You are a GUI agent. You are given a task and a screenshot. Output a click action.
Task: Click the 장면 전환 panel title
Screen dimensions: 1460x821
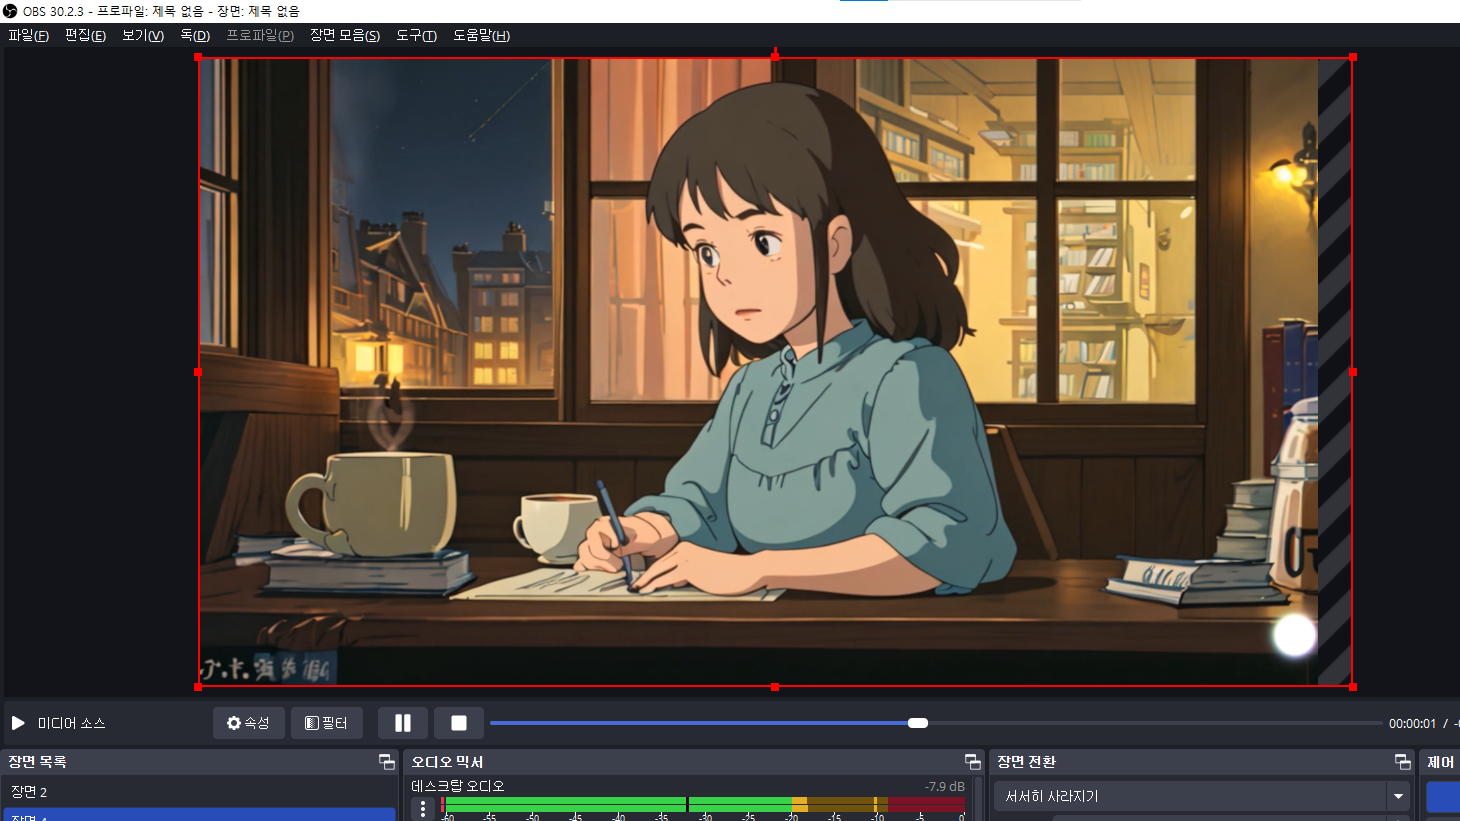click(1026, 762)
